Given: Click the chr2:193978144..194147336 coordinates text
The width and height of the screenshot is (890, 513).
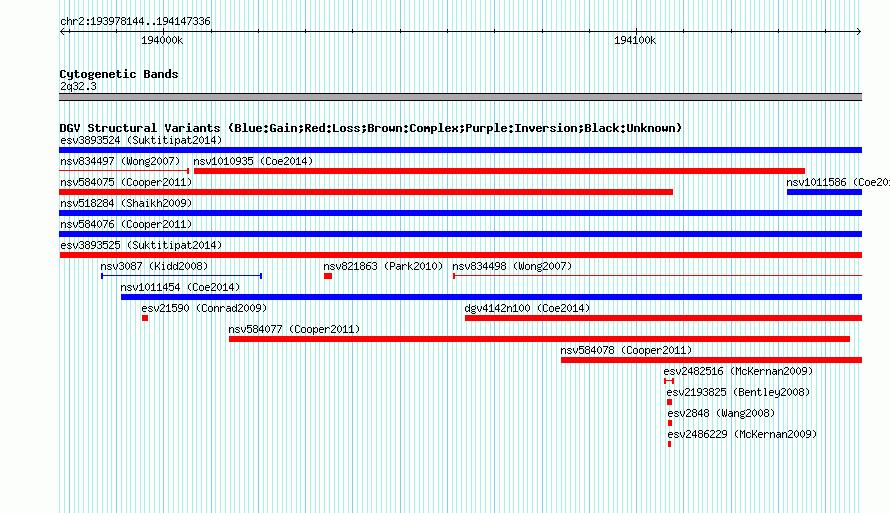Looking at the screenshot, I should 135,21.
